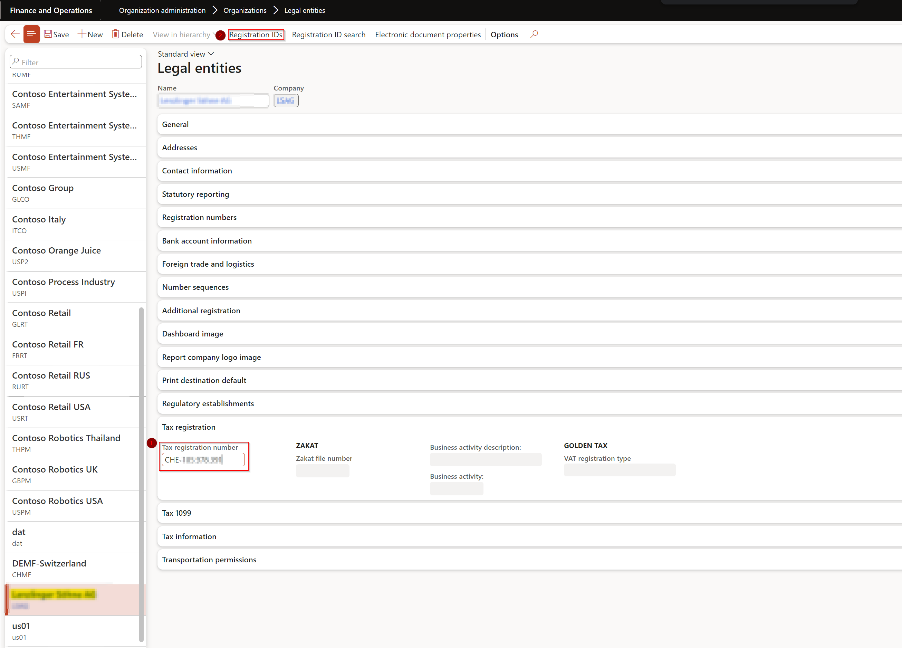Click the list pane vertical scrollbar
The image size is (902, 648).
[142, 474]
